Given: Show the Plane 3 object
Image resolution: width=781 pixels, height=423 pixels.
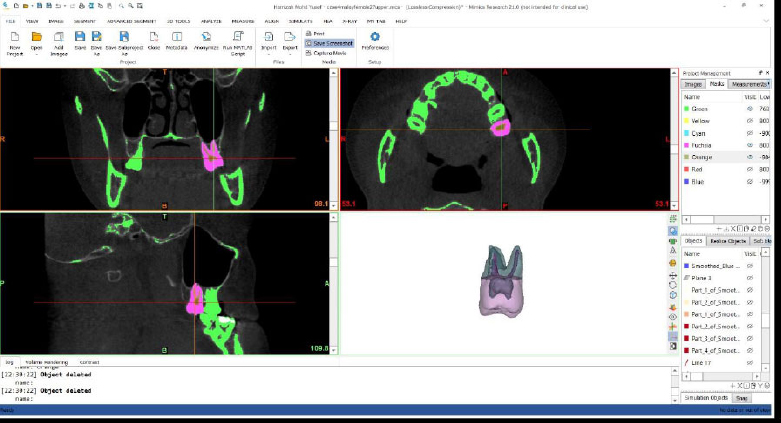Looking at the screenshot, I should click(x=750, y=278).
